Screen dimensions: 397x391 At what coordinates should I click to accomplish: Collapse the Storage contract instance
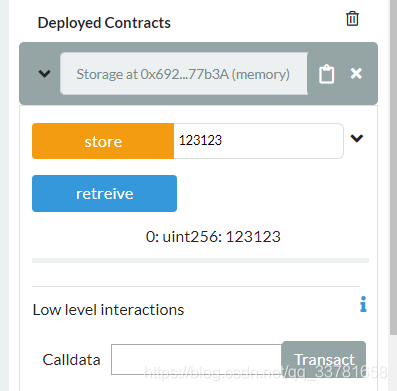click(x=44, y=74)
